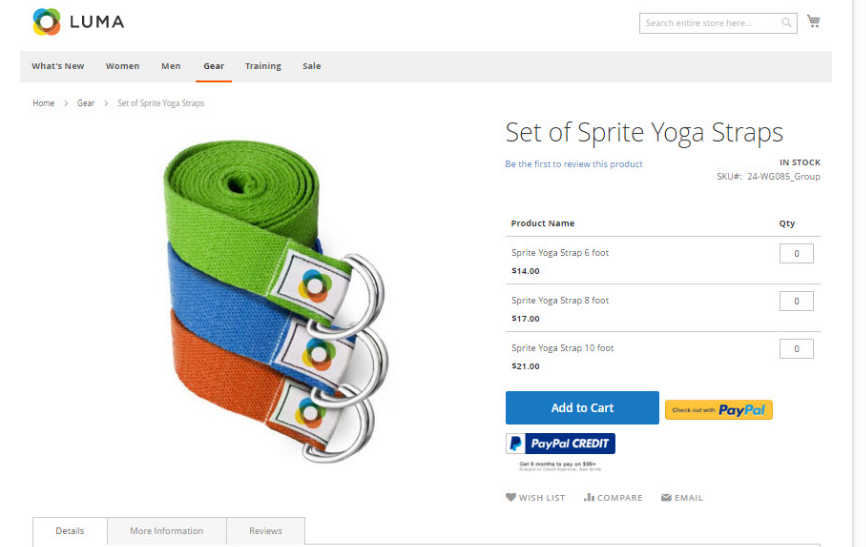The height and width of the screenshot is (547, 866).
Task: Click the yoga straps product image
Action: [275, 301]
